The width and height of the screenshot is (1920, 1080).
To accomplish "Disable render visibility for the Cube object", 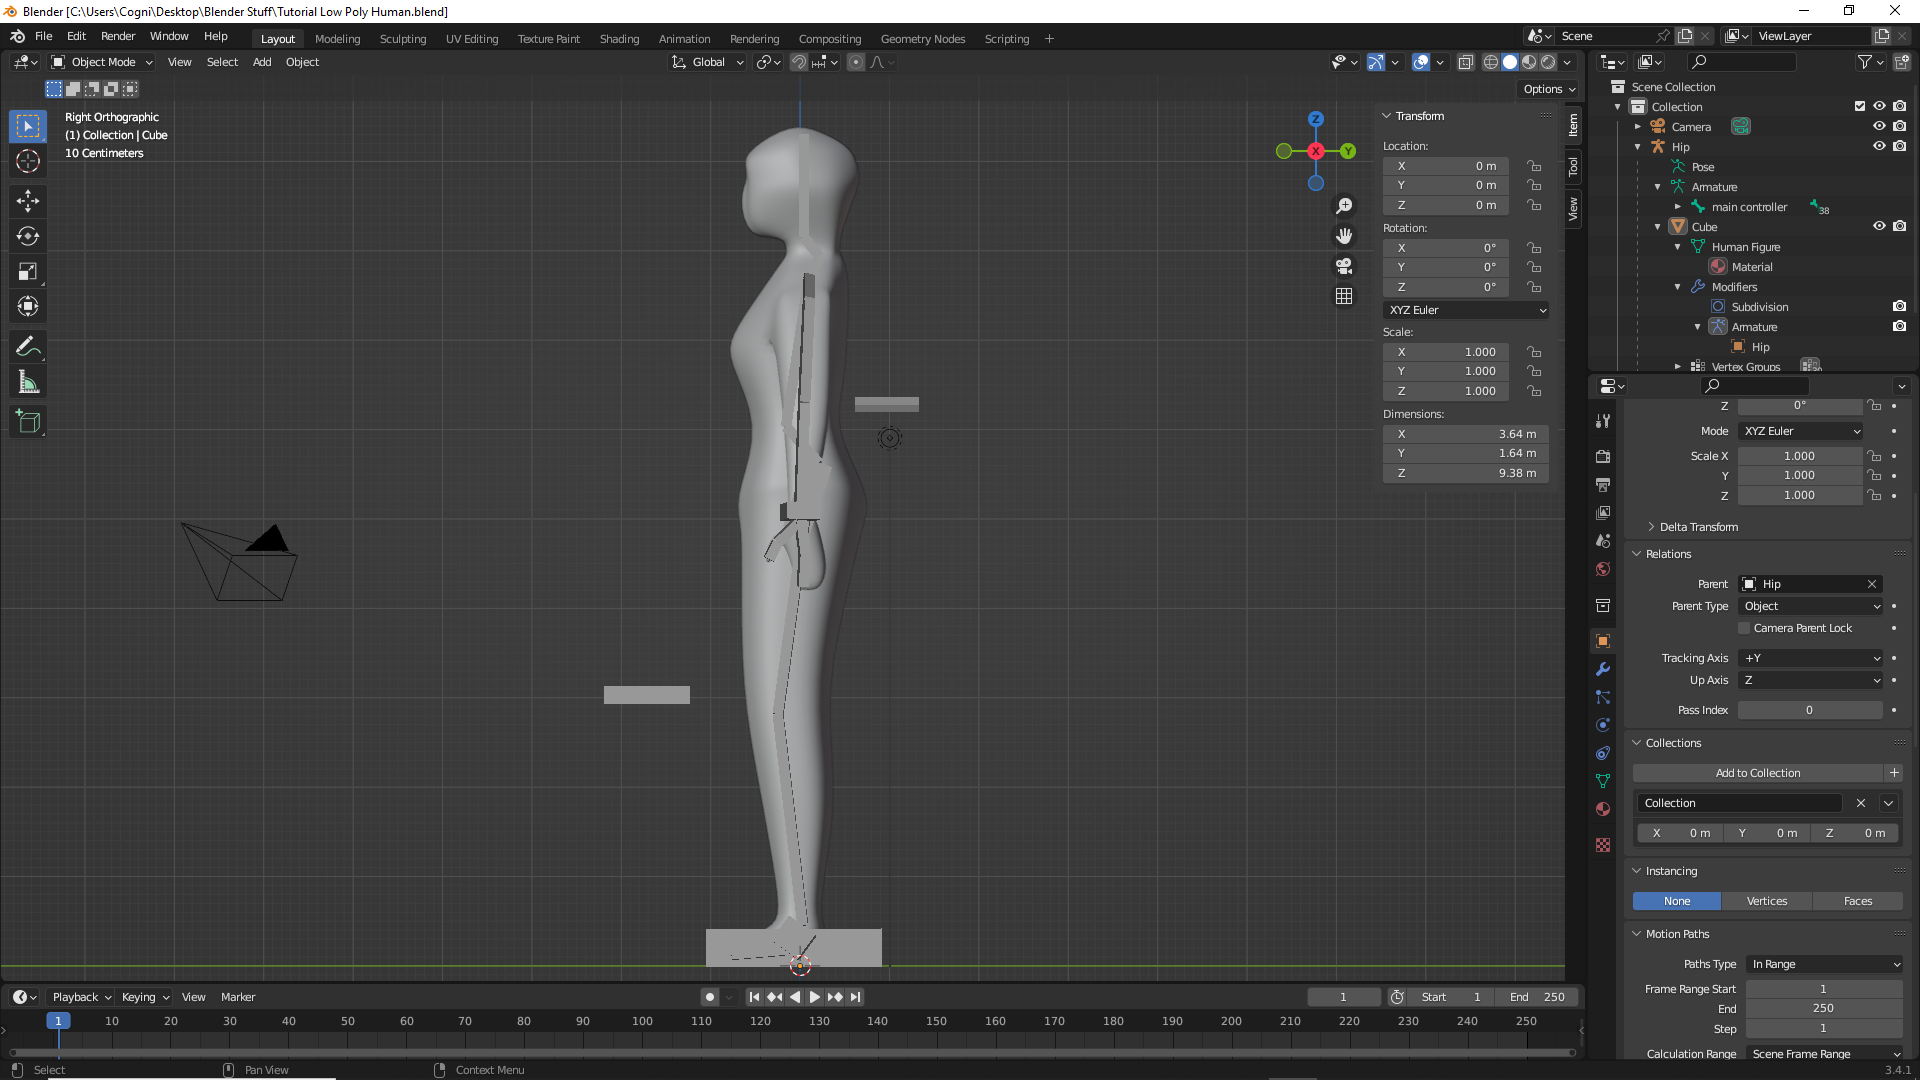I will pos(1900,226).
